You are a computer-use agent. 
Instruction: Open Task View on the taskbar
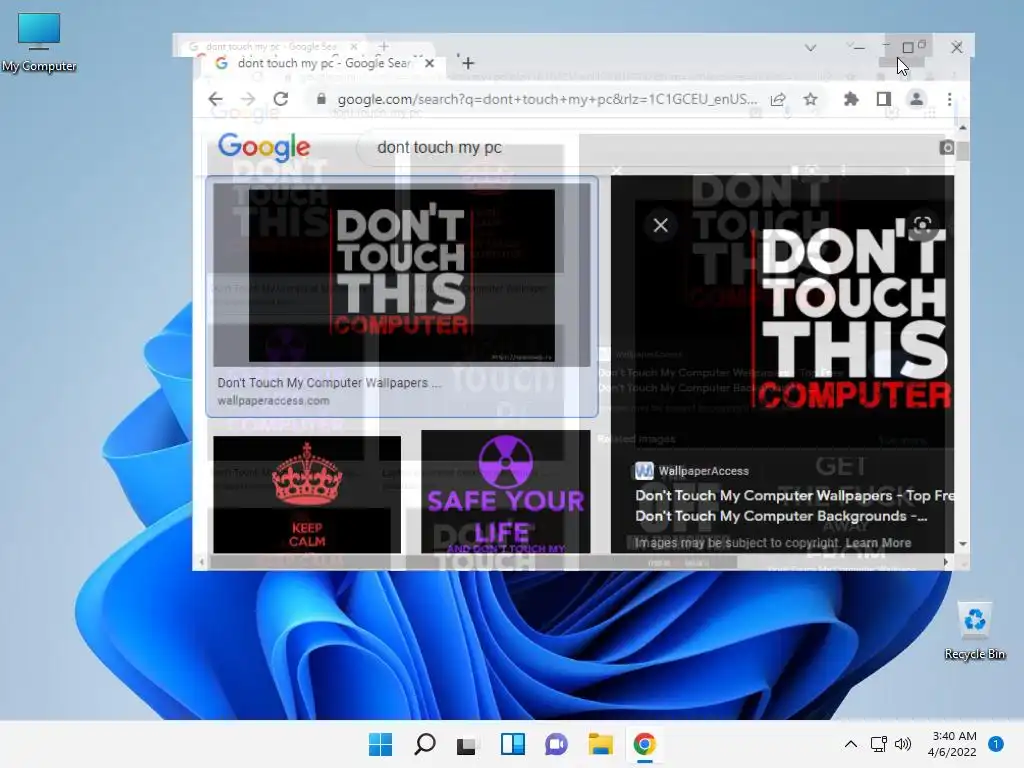pyautogui.click(x=468, y=744)
